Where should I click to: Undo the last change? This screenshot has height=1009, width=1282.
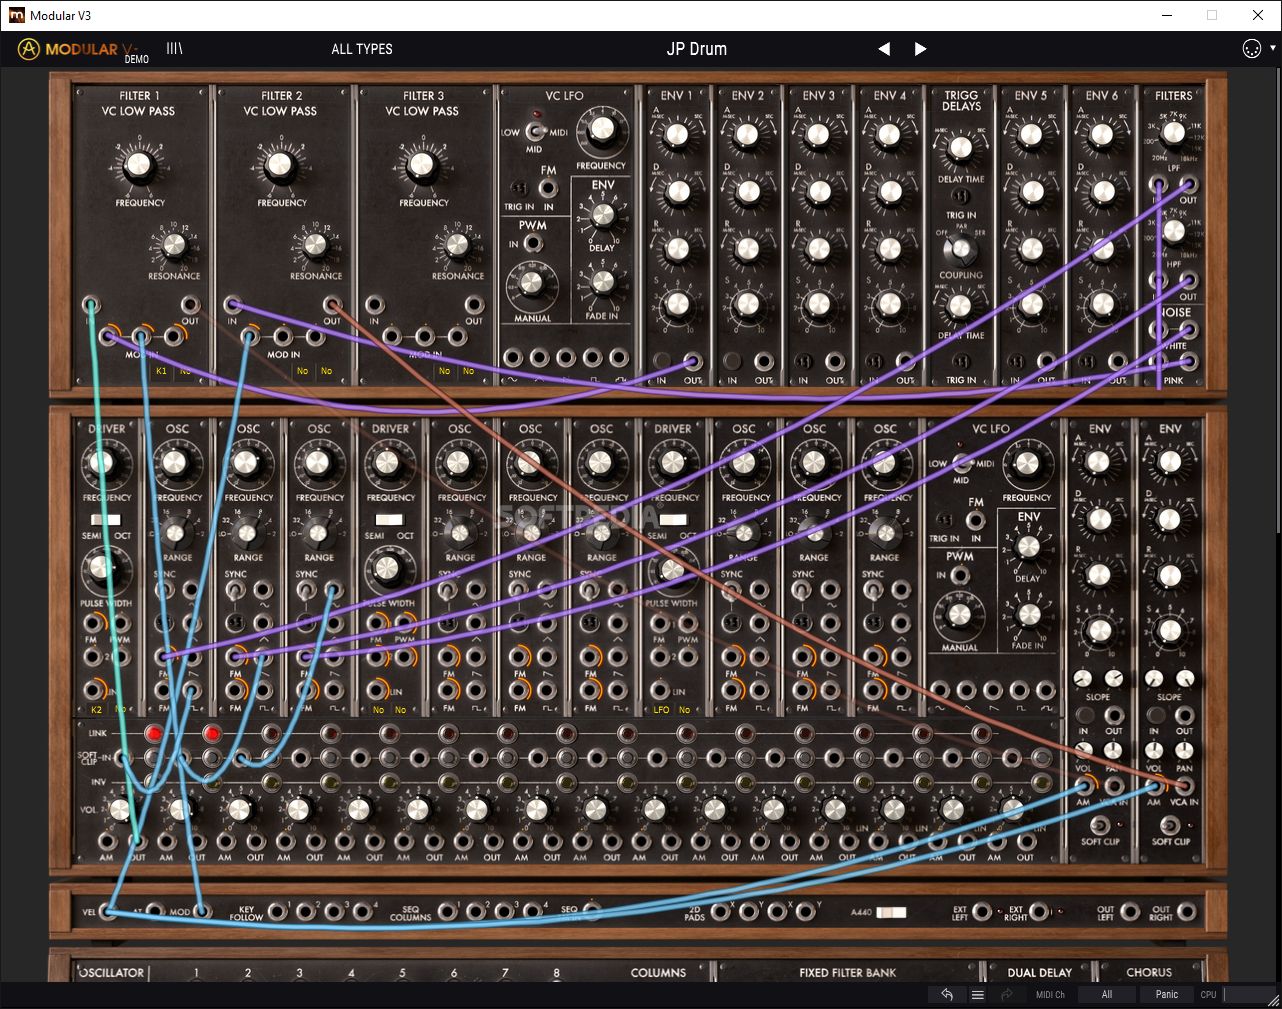[947, 994]
